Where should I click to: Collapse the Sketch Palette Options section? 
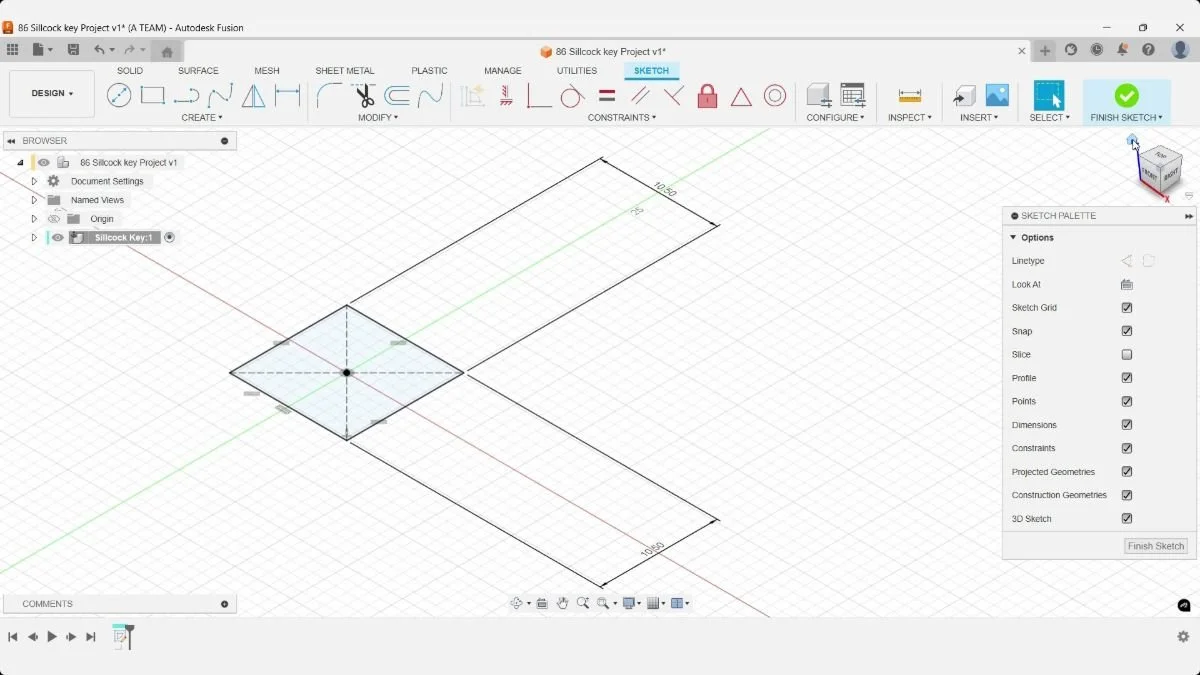point(1013,238)
